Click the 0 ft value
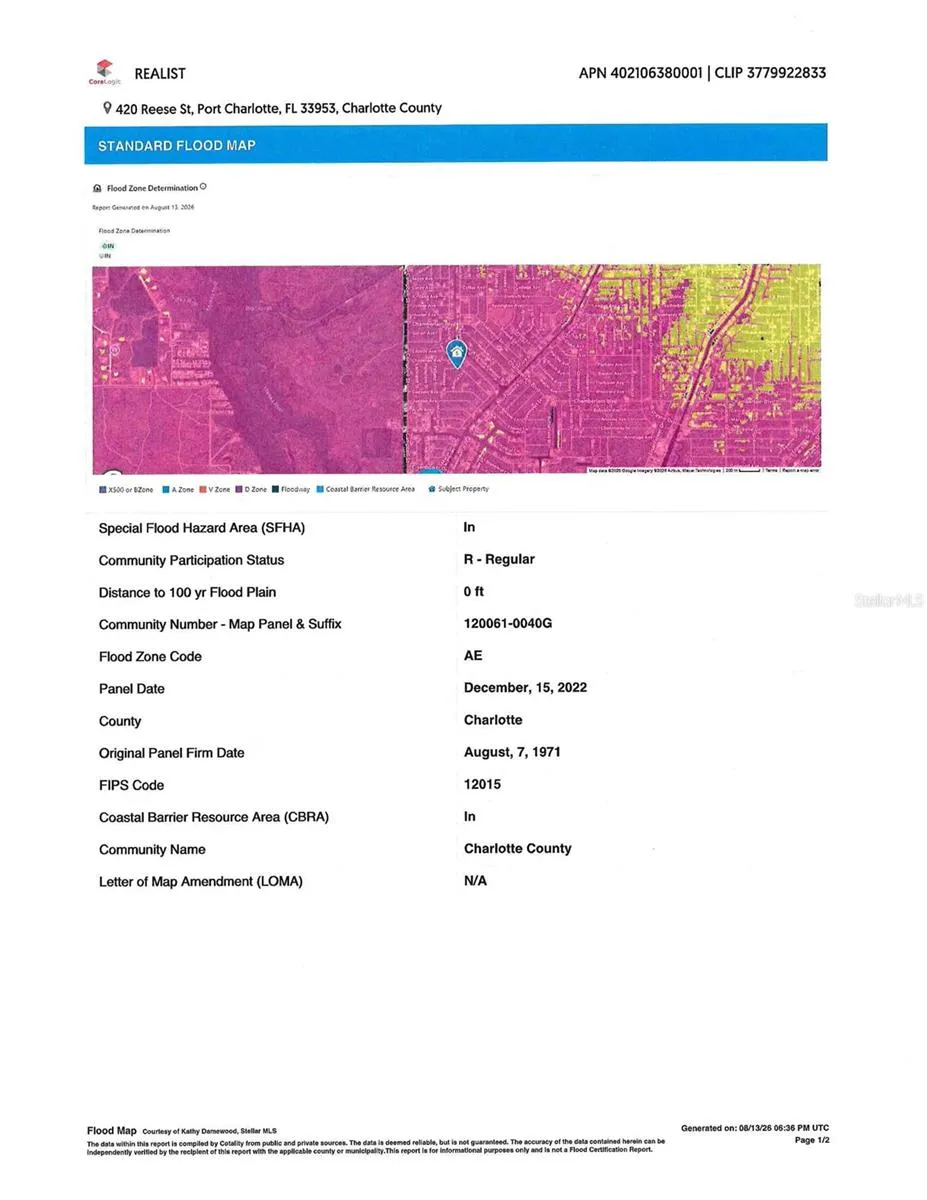 (x=474, y=591)
